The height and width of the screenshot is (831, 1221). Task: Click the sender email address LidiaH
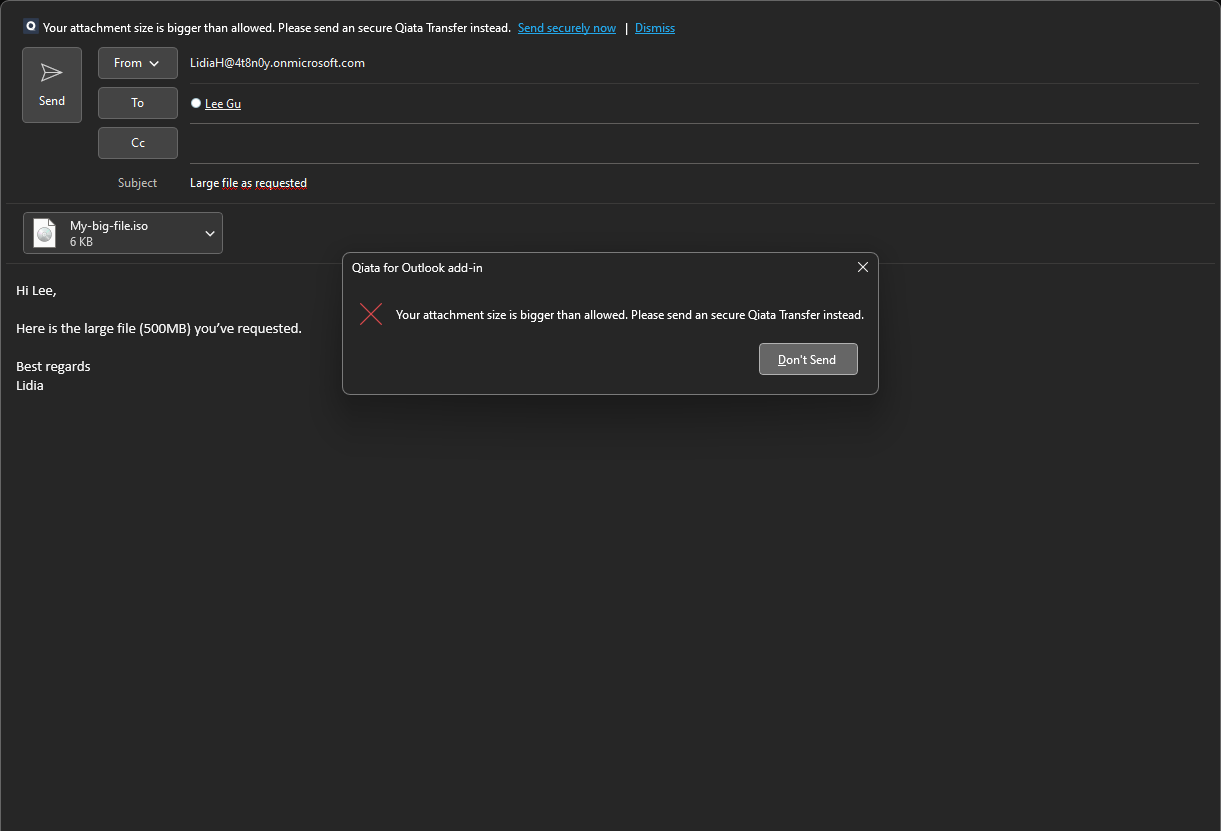pyautogui.click(x=277, y=63)
